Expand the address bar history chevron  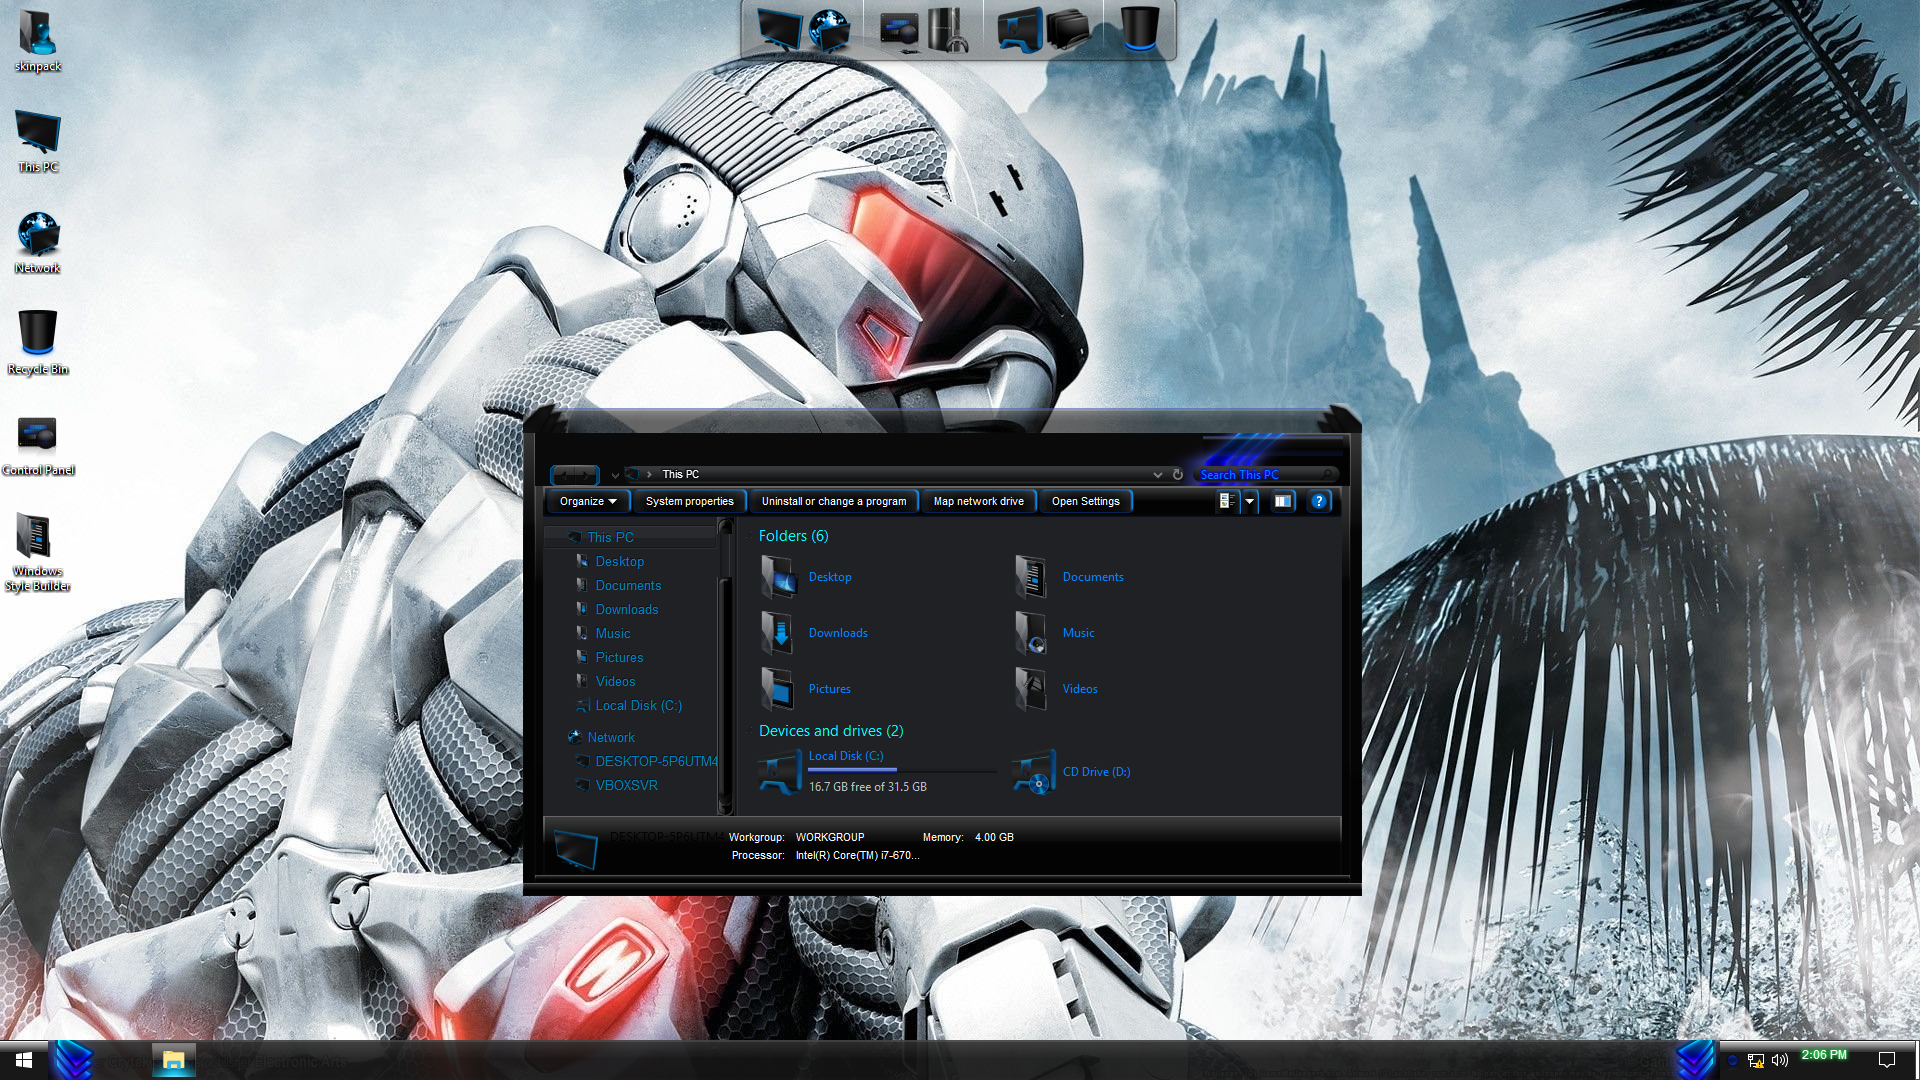pos(1157,475)
